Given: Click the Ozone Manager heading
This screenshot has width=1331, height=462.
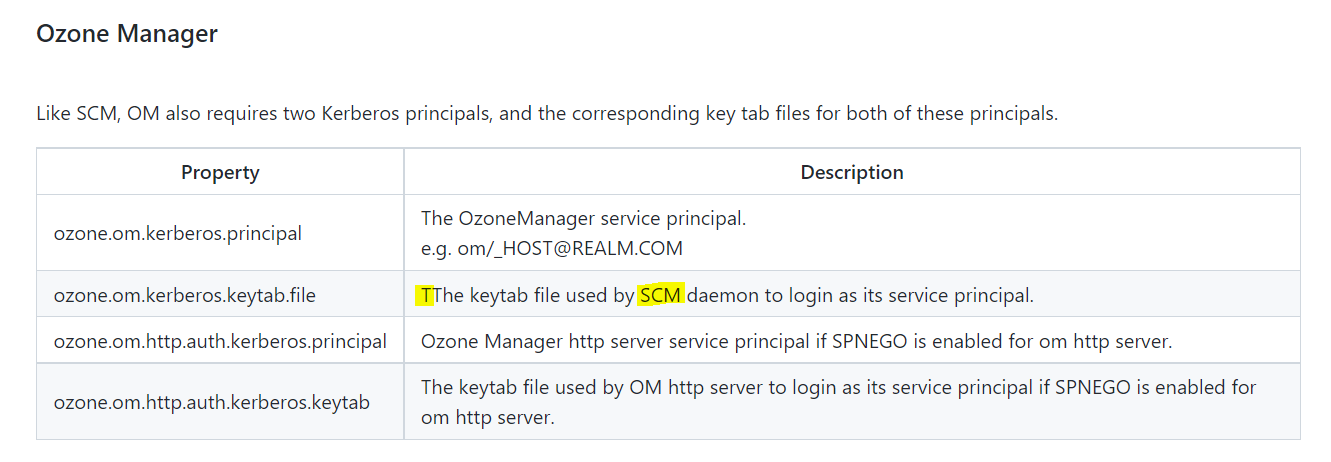Looking at the screenshot, I should coord(127,33).
